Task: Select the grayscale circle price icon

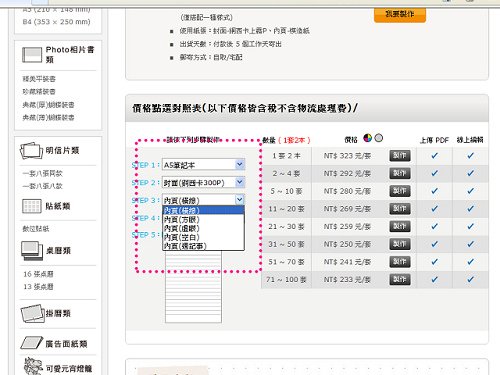Action: [x=379, y=138]
